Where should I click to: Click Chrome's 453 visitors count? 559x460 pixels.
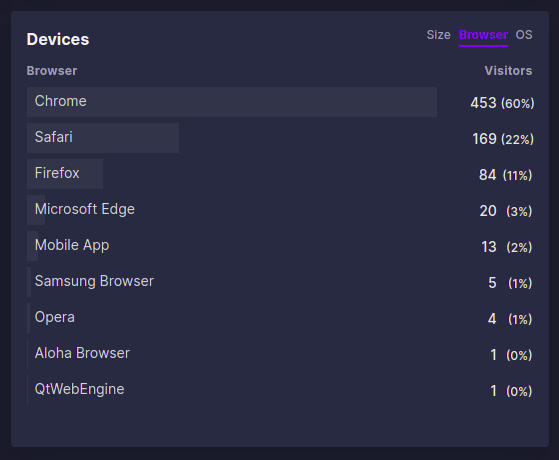pyautogui.click(x=483, y=103)
